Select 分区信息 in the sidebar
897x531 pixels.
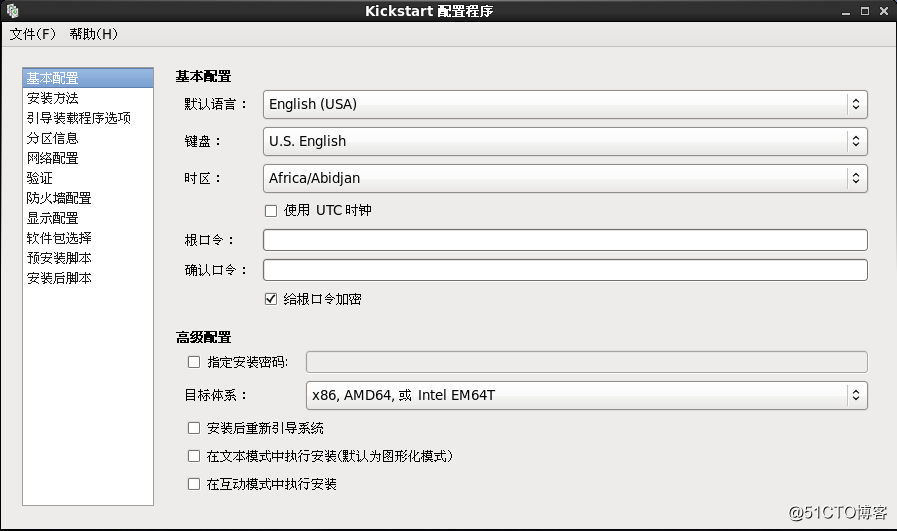88,138
